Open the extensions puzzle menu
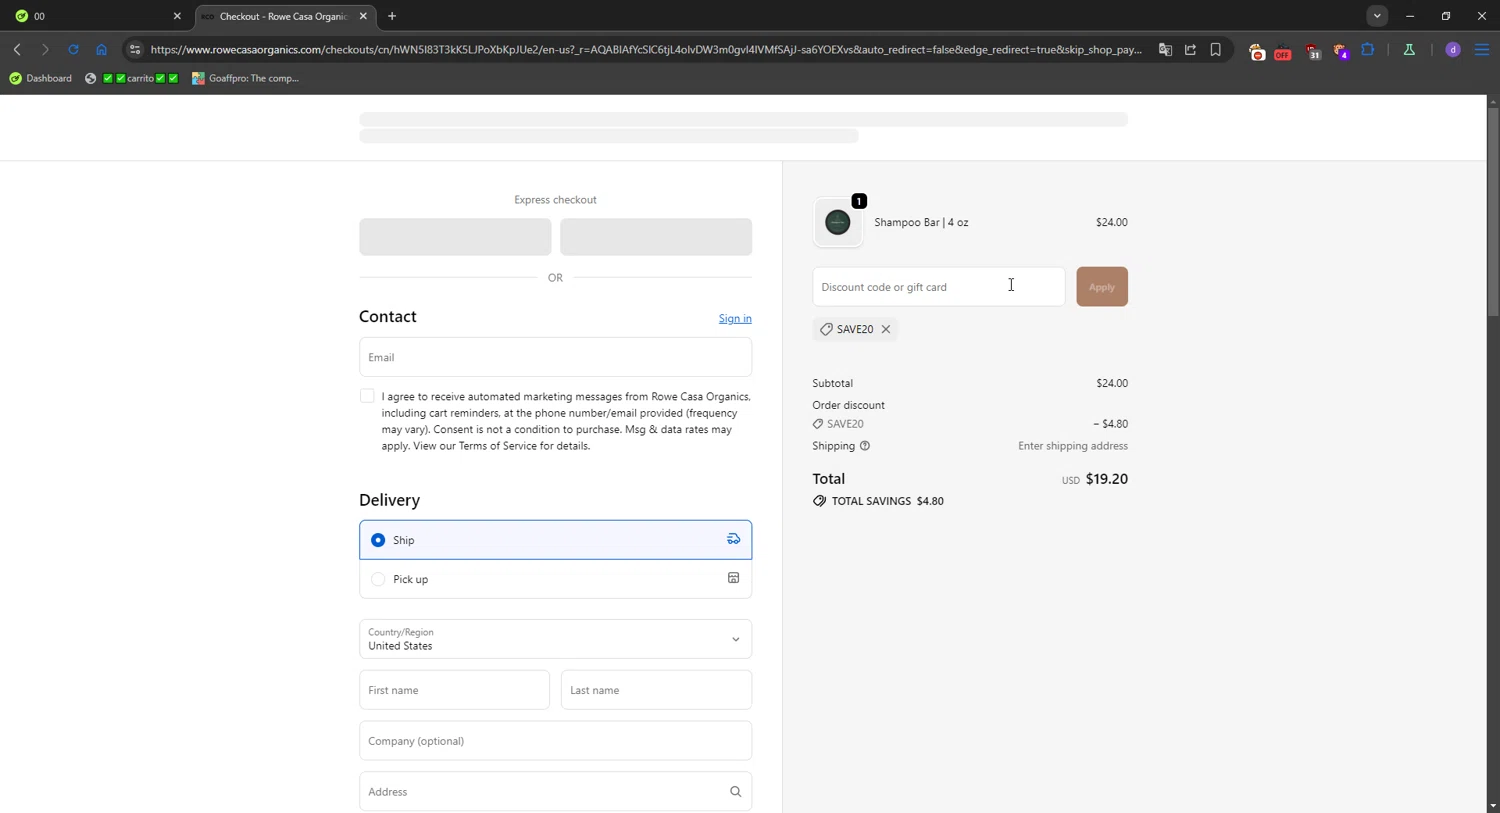1500x813 pixels. coord(1368,49)
